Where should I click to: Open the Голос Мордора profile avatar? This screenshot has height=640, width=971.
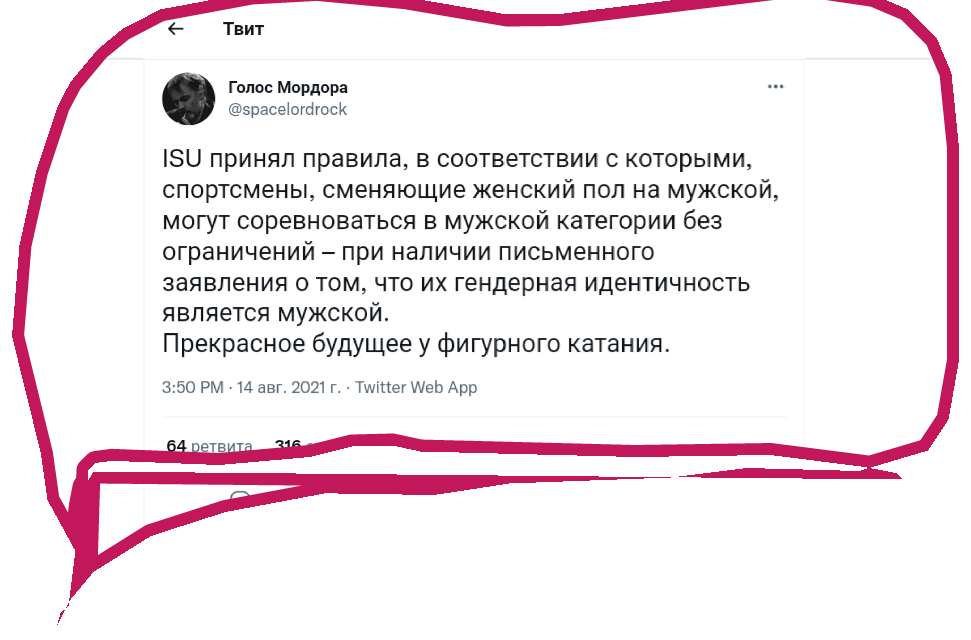tap(188, 99)
